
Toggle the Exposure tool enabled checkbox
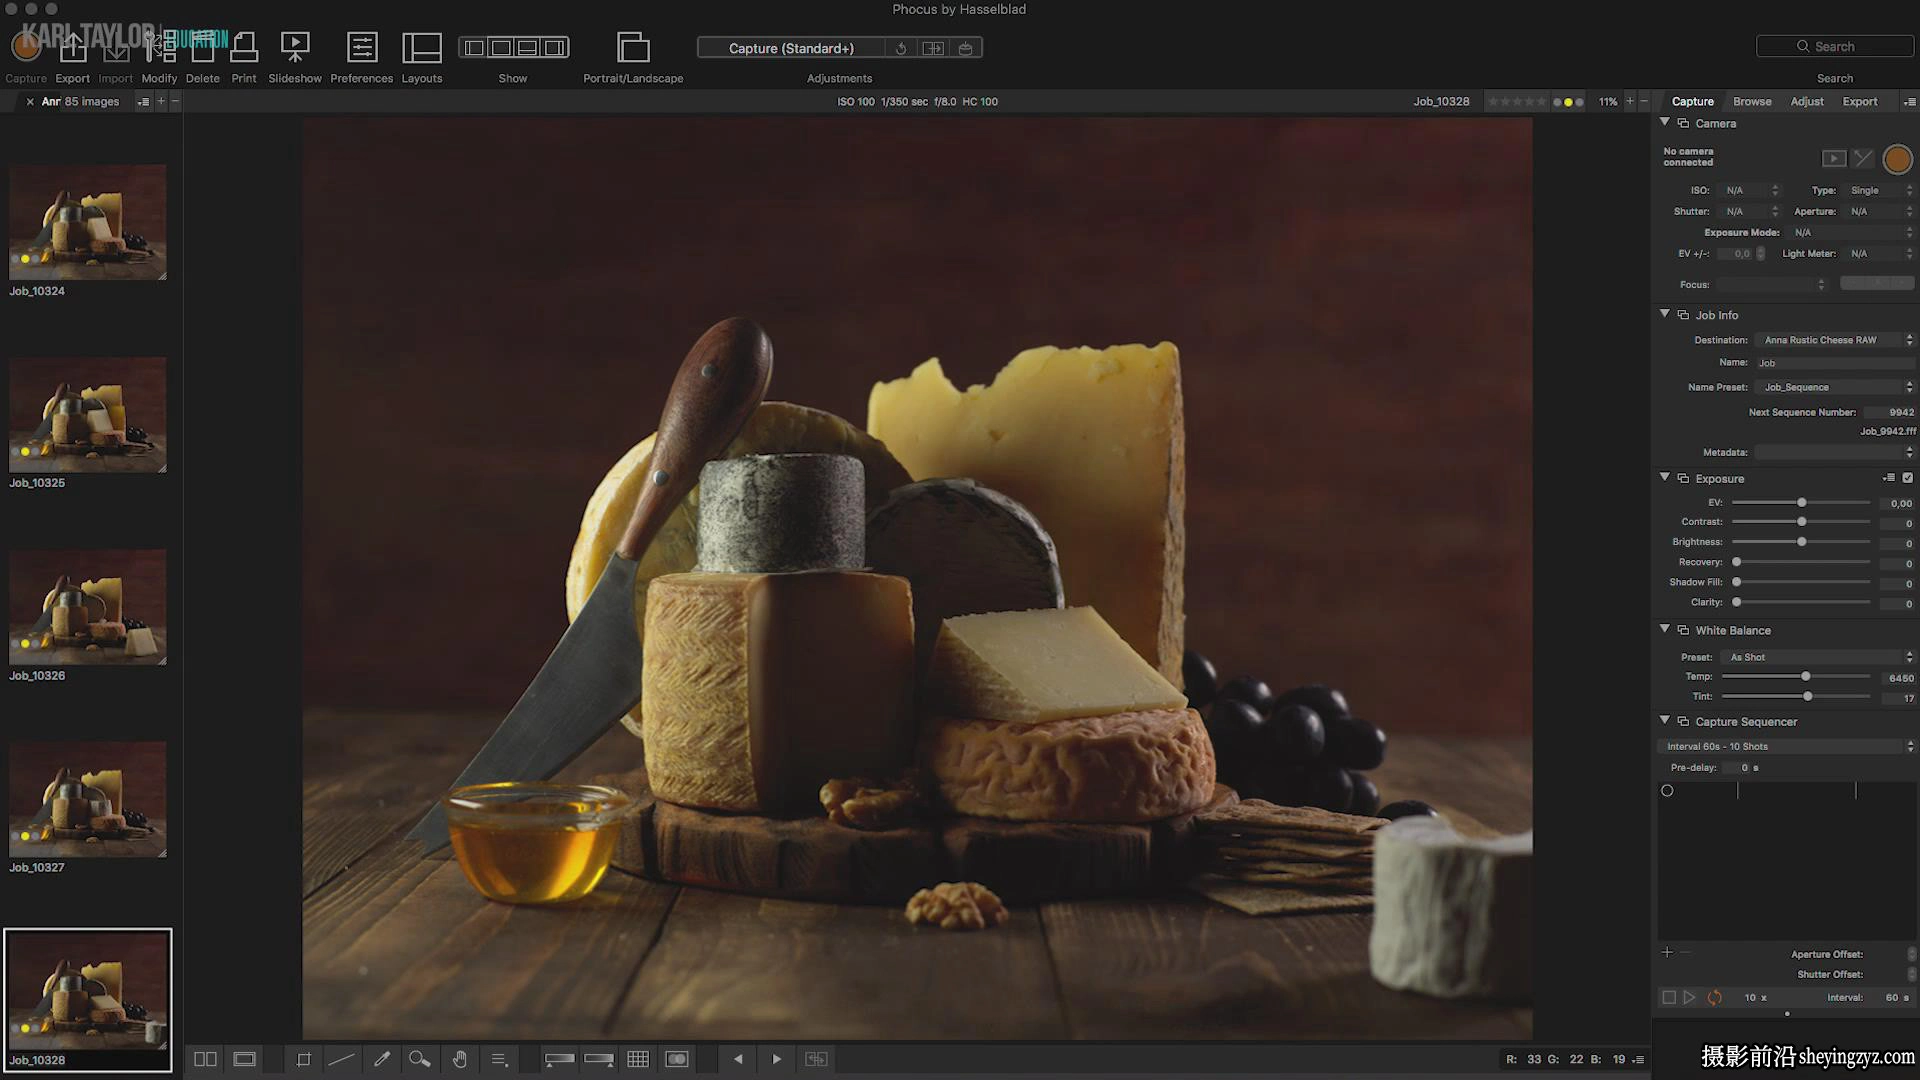pyautogui.click(x=1908, y=478)
